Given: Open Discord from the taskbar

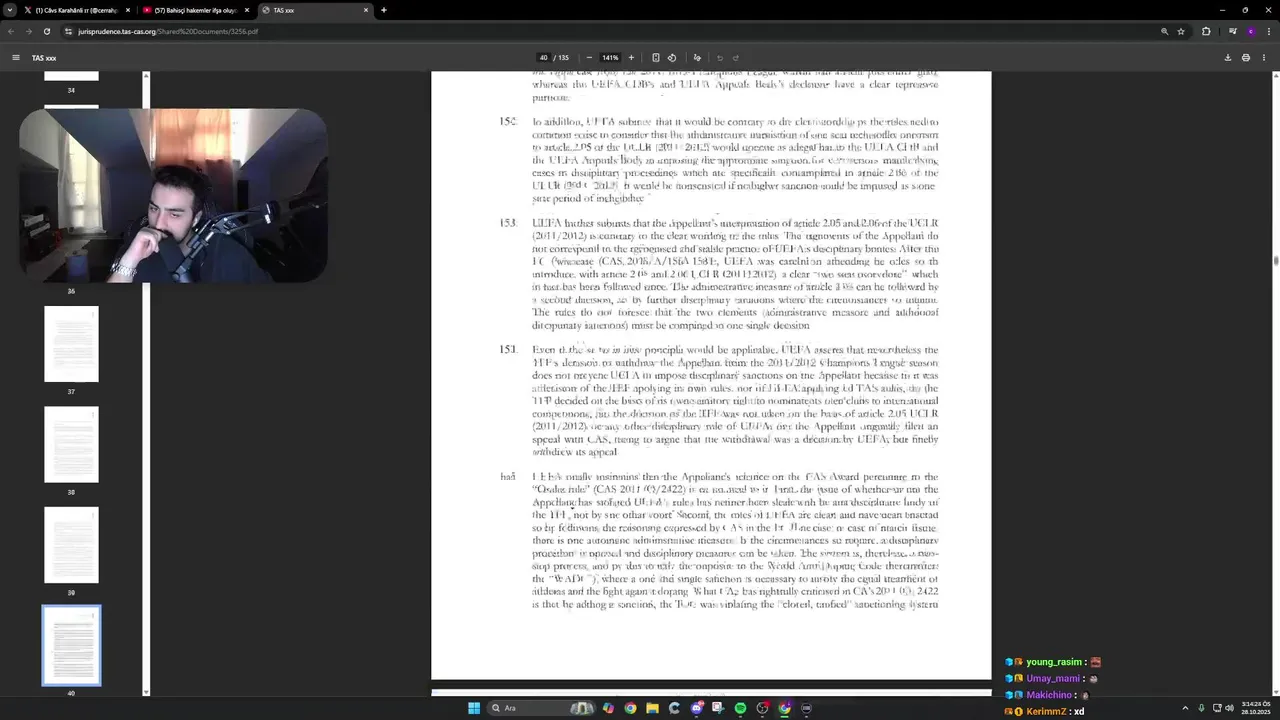Looking at the screenshot, I should tap(697, 708).
